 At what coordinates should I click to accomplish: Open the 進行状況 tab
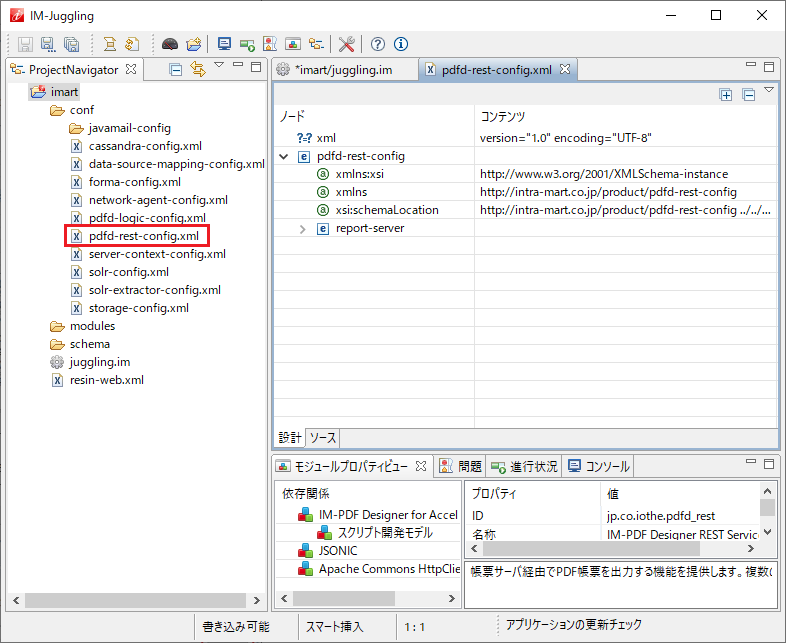[524, 467]
